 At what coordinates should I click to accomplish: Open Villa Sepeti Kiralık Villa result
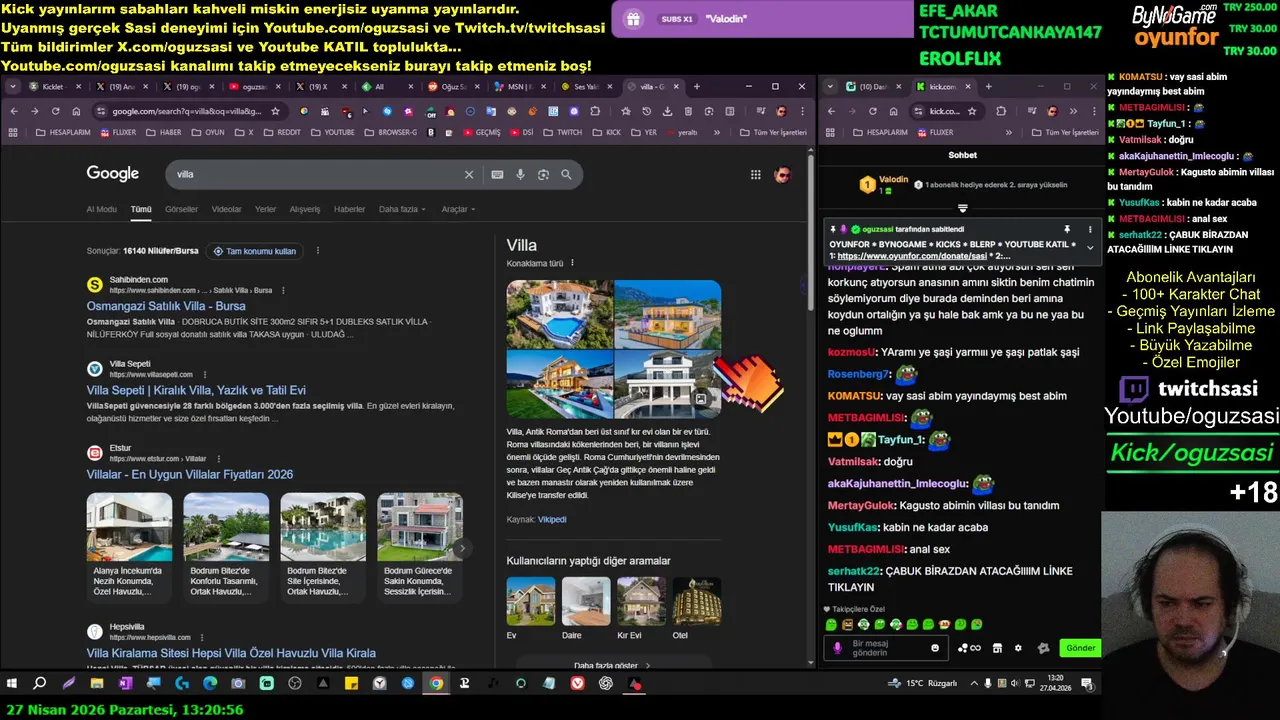tap(196, 390)
